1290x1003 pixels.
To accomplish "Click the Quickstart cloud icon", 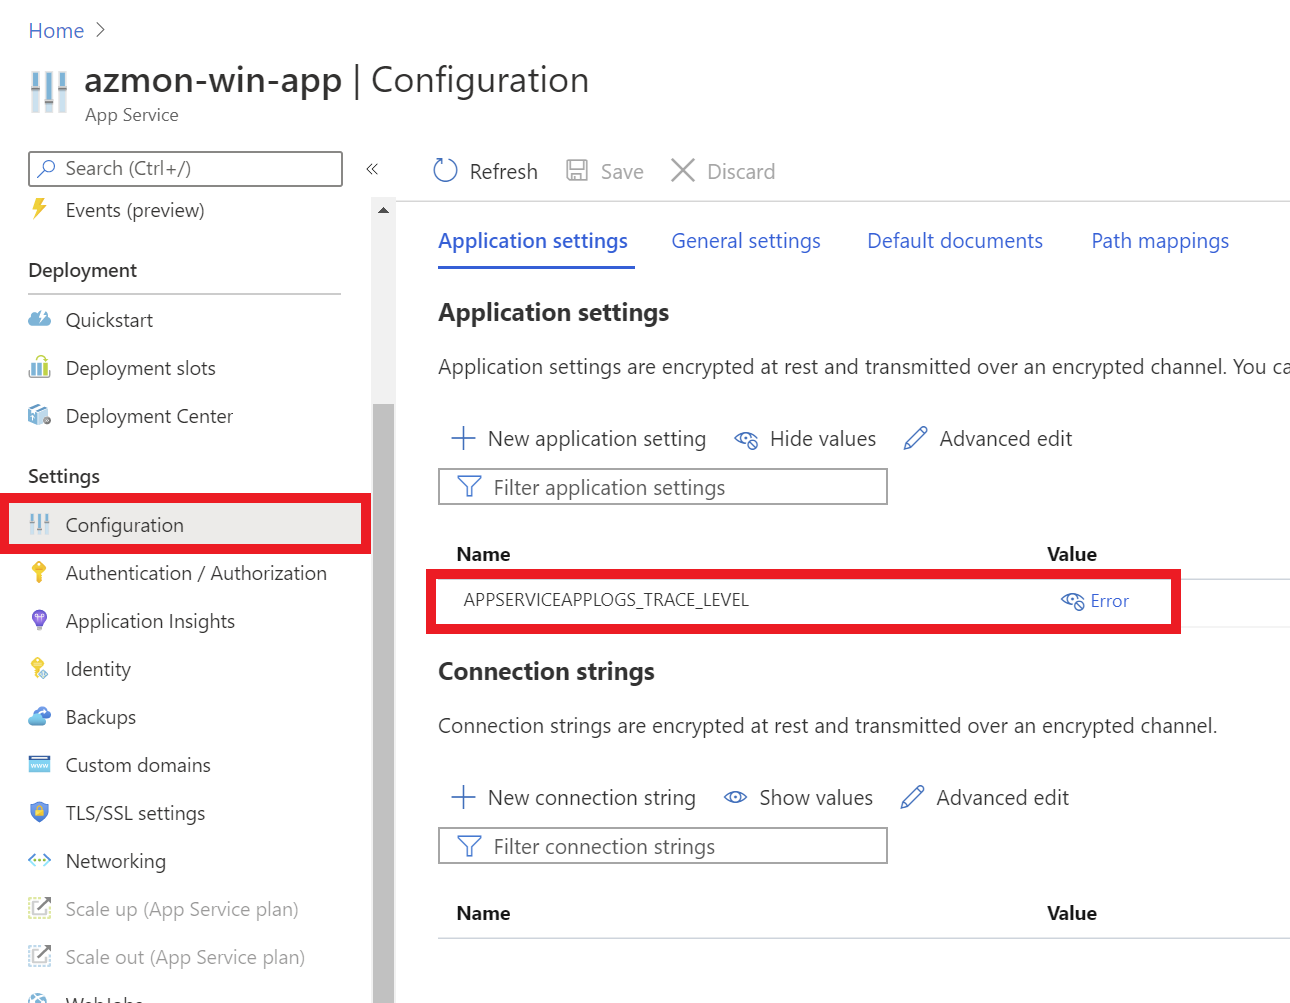I will coord(39,320).
